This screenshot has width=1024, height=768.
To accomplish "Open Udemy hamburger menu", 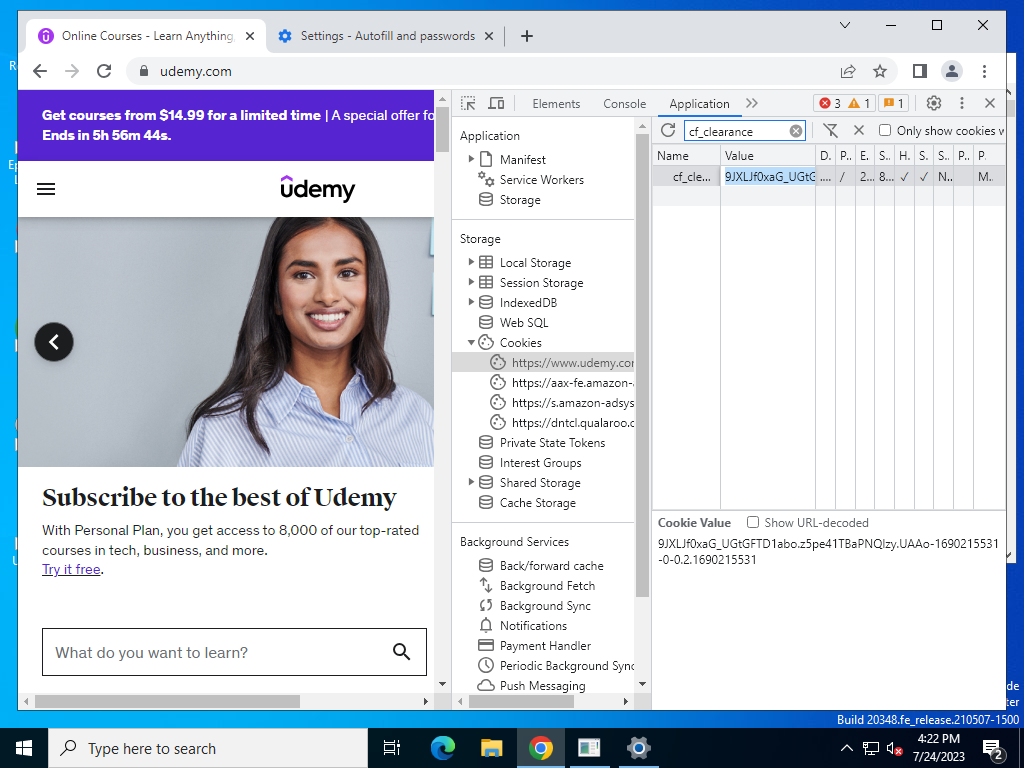I will pos(46,189).
